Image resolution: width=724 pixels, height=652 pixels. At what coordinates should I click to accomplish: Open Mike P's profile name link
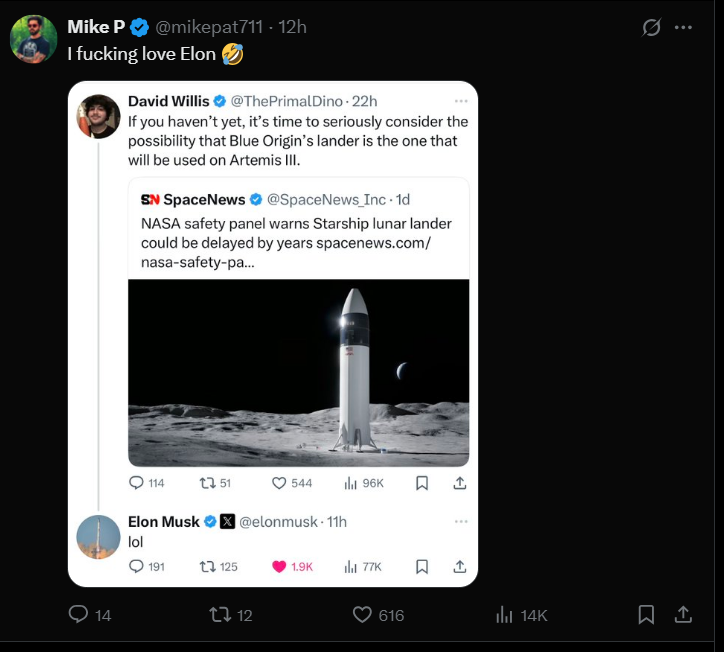96,27
